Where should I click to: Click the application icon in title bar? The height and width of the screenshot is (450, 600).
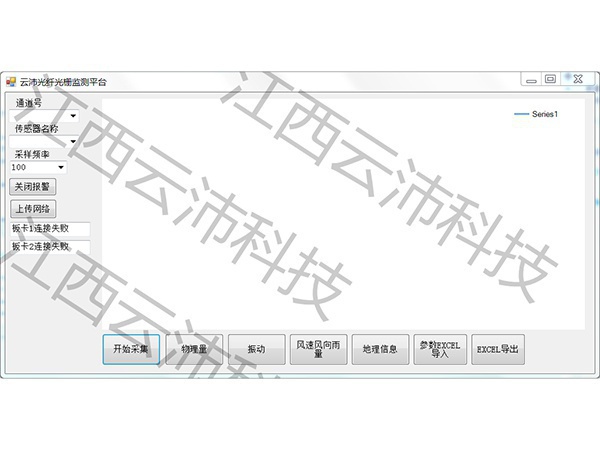point(11,81)
